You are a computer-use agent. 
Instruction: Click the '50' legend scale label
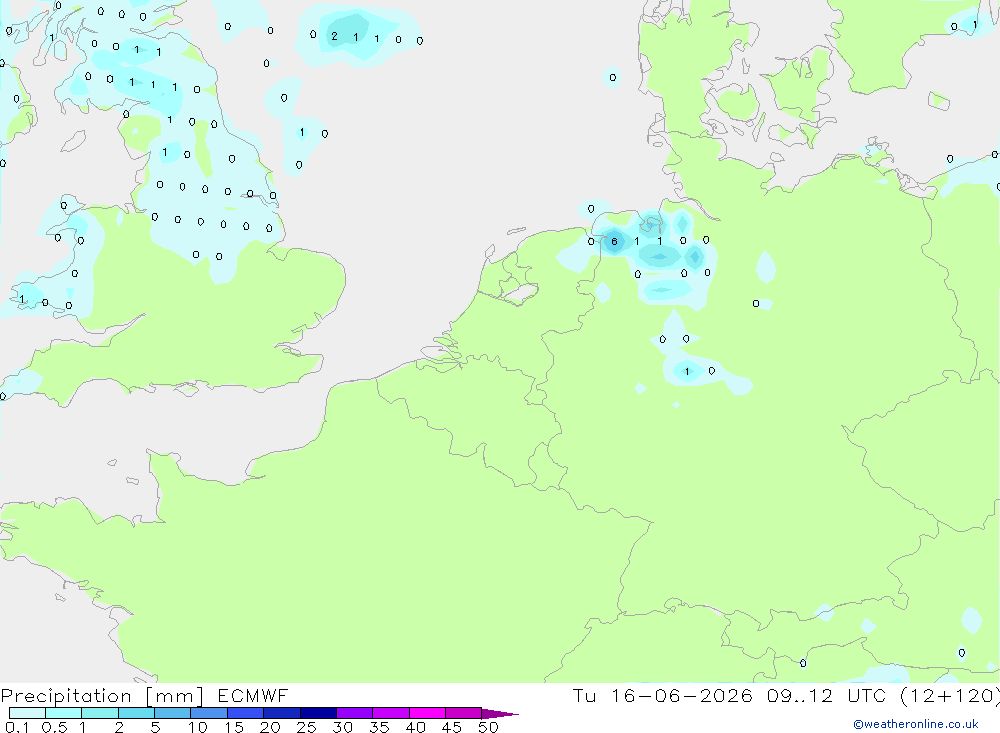click(x=489, y=727)
